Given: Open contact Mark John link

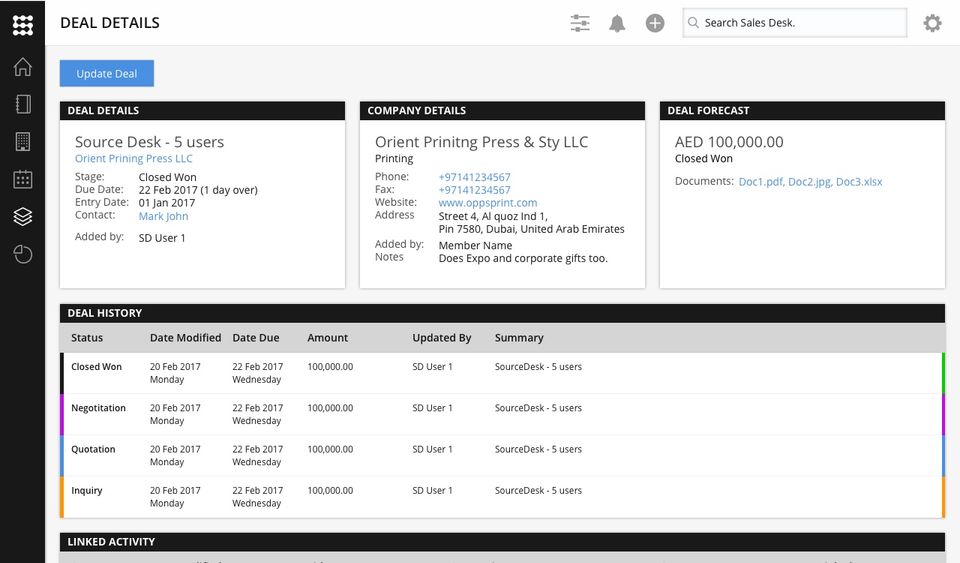Looking at the screenshot, I should pyautogui.click(x=163, y=216).
